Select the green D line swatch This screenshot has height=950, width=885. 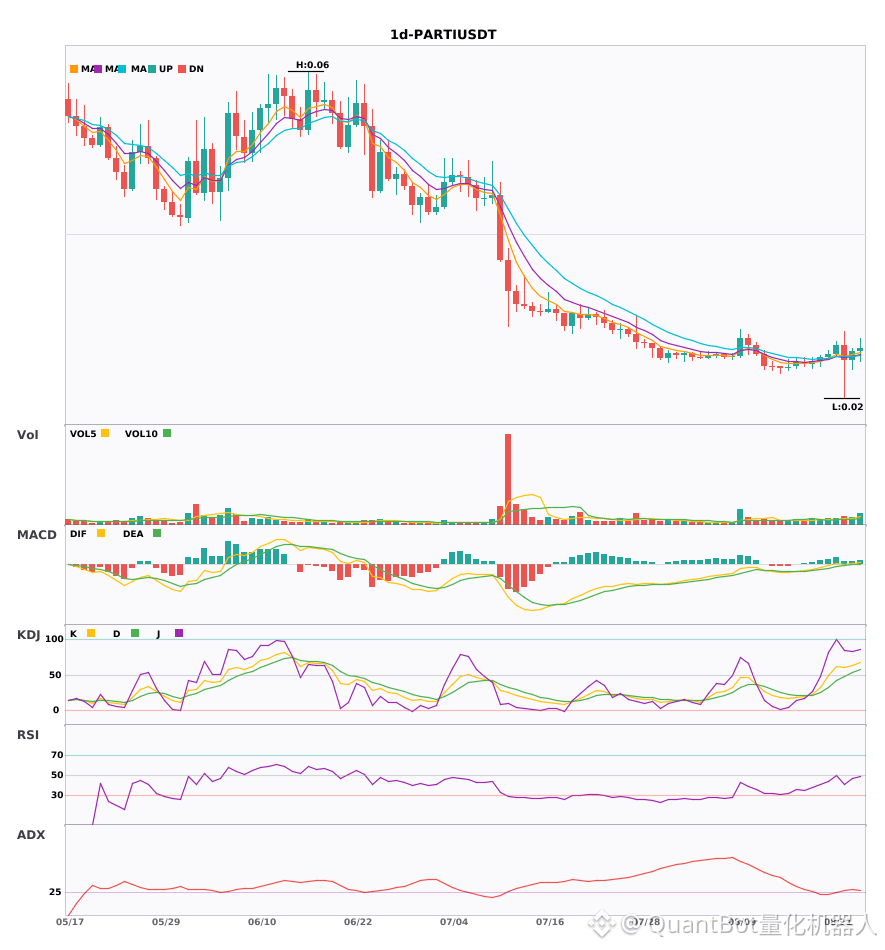[x=135, y=633]
